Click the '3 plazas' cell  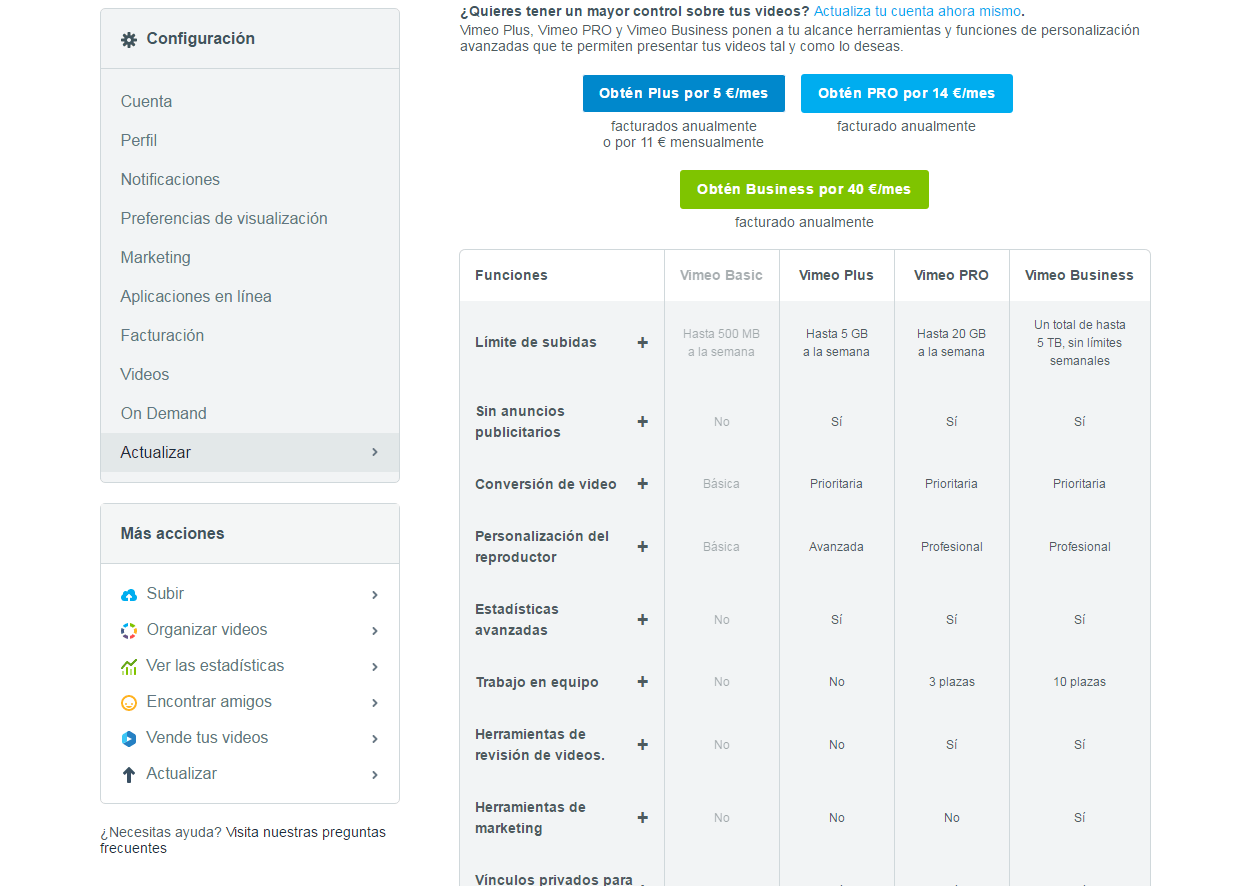click(951, 682)
